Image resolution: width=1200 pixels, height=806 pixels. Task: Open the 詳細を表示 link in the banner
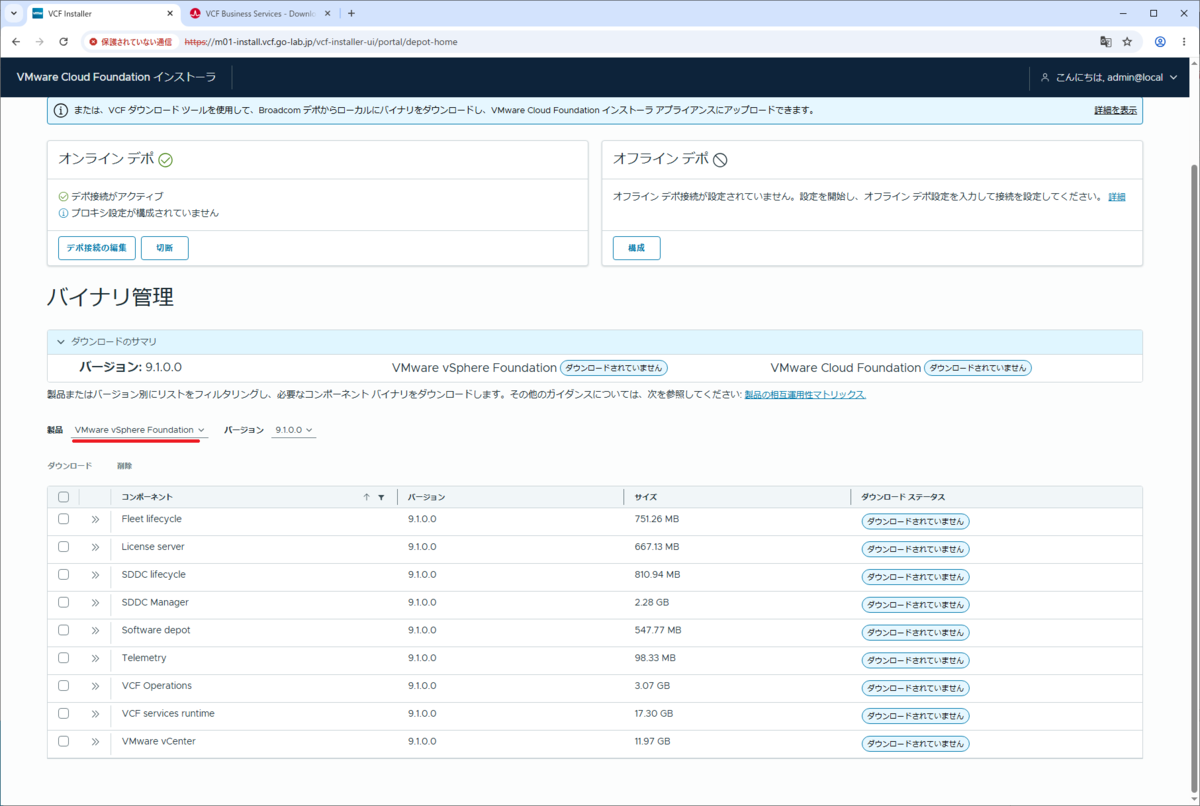pos(1115,110)
